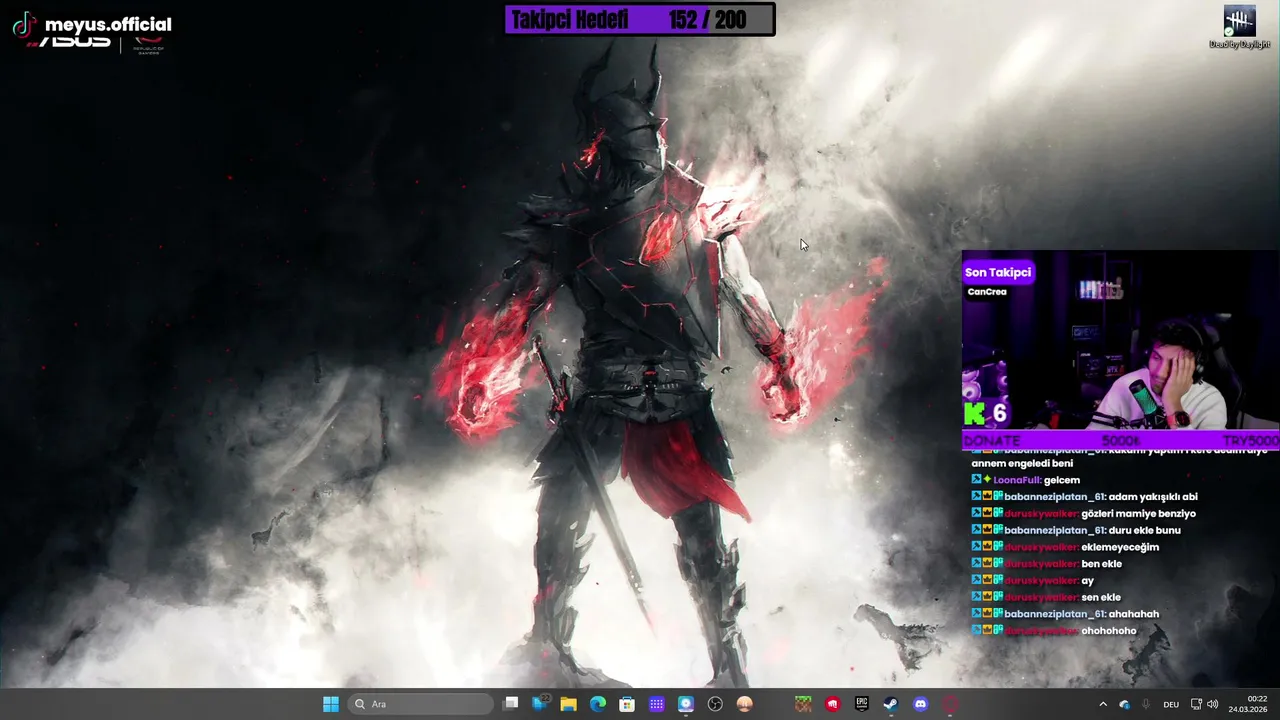
Task: Open the volume speaker tray icon
Action: pos(1213,704)
